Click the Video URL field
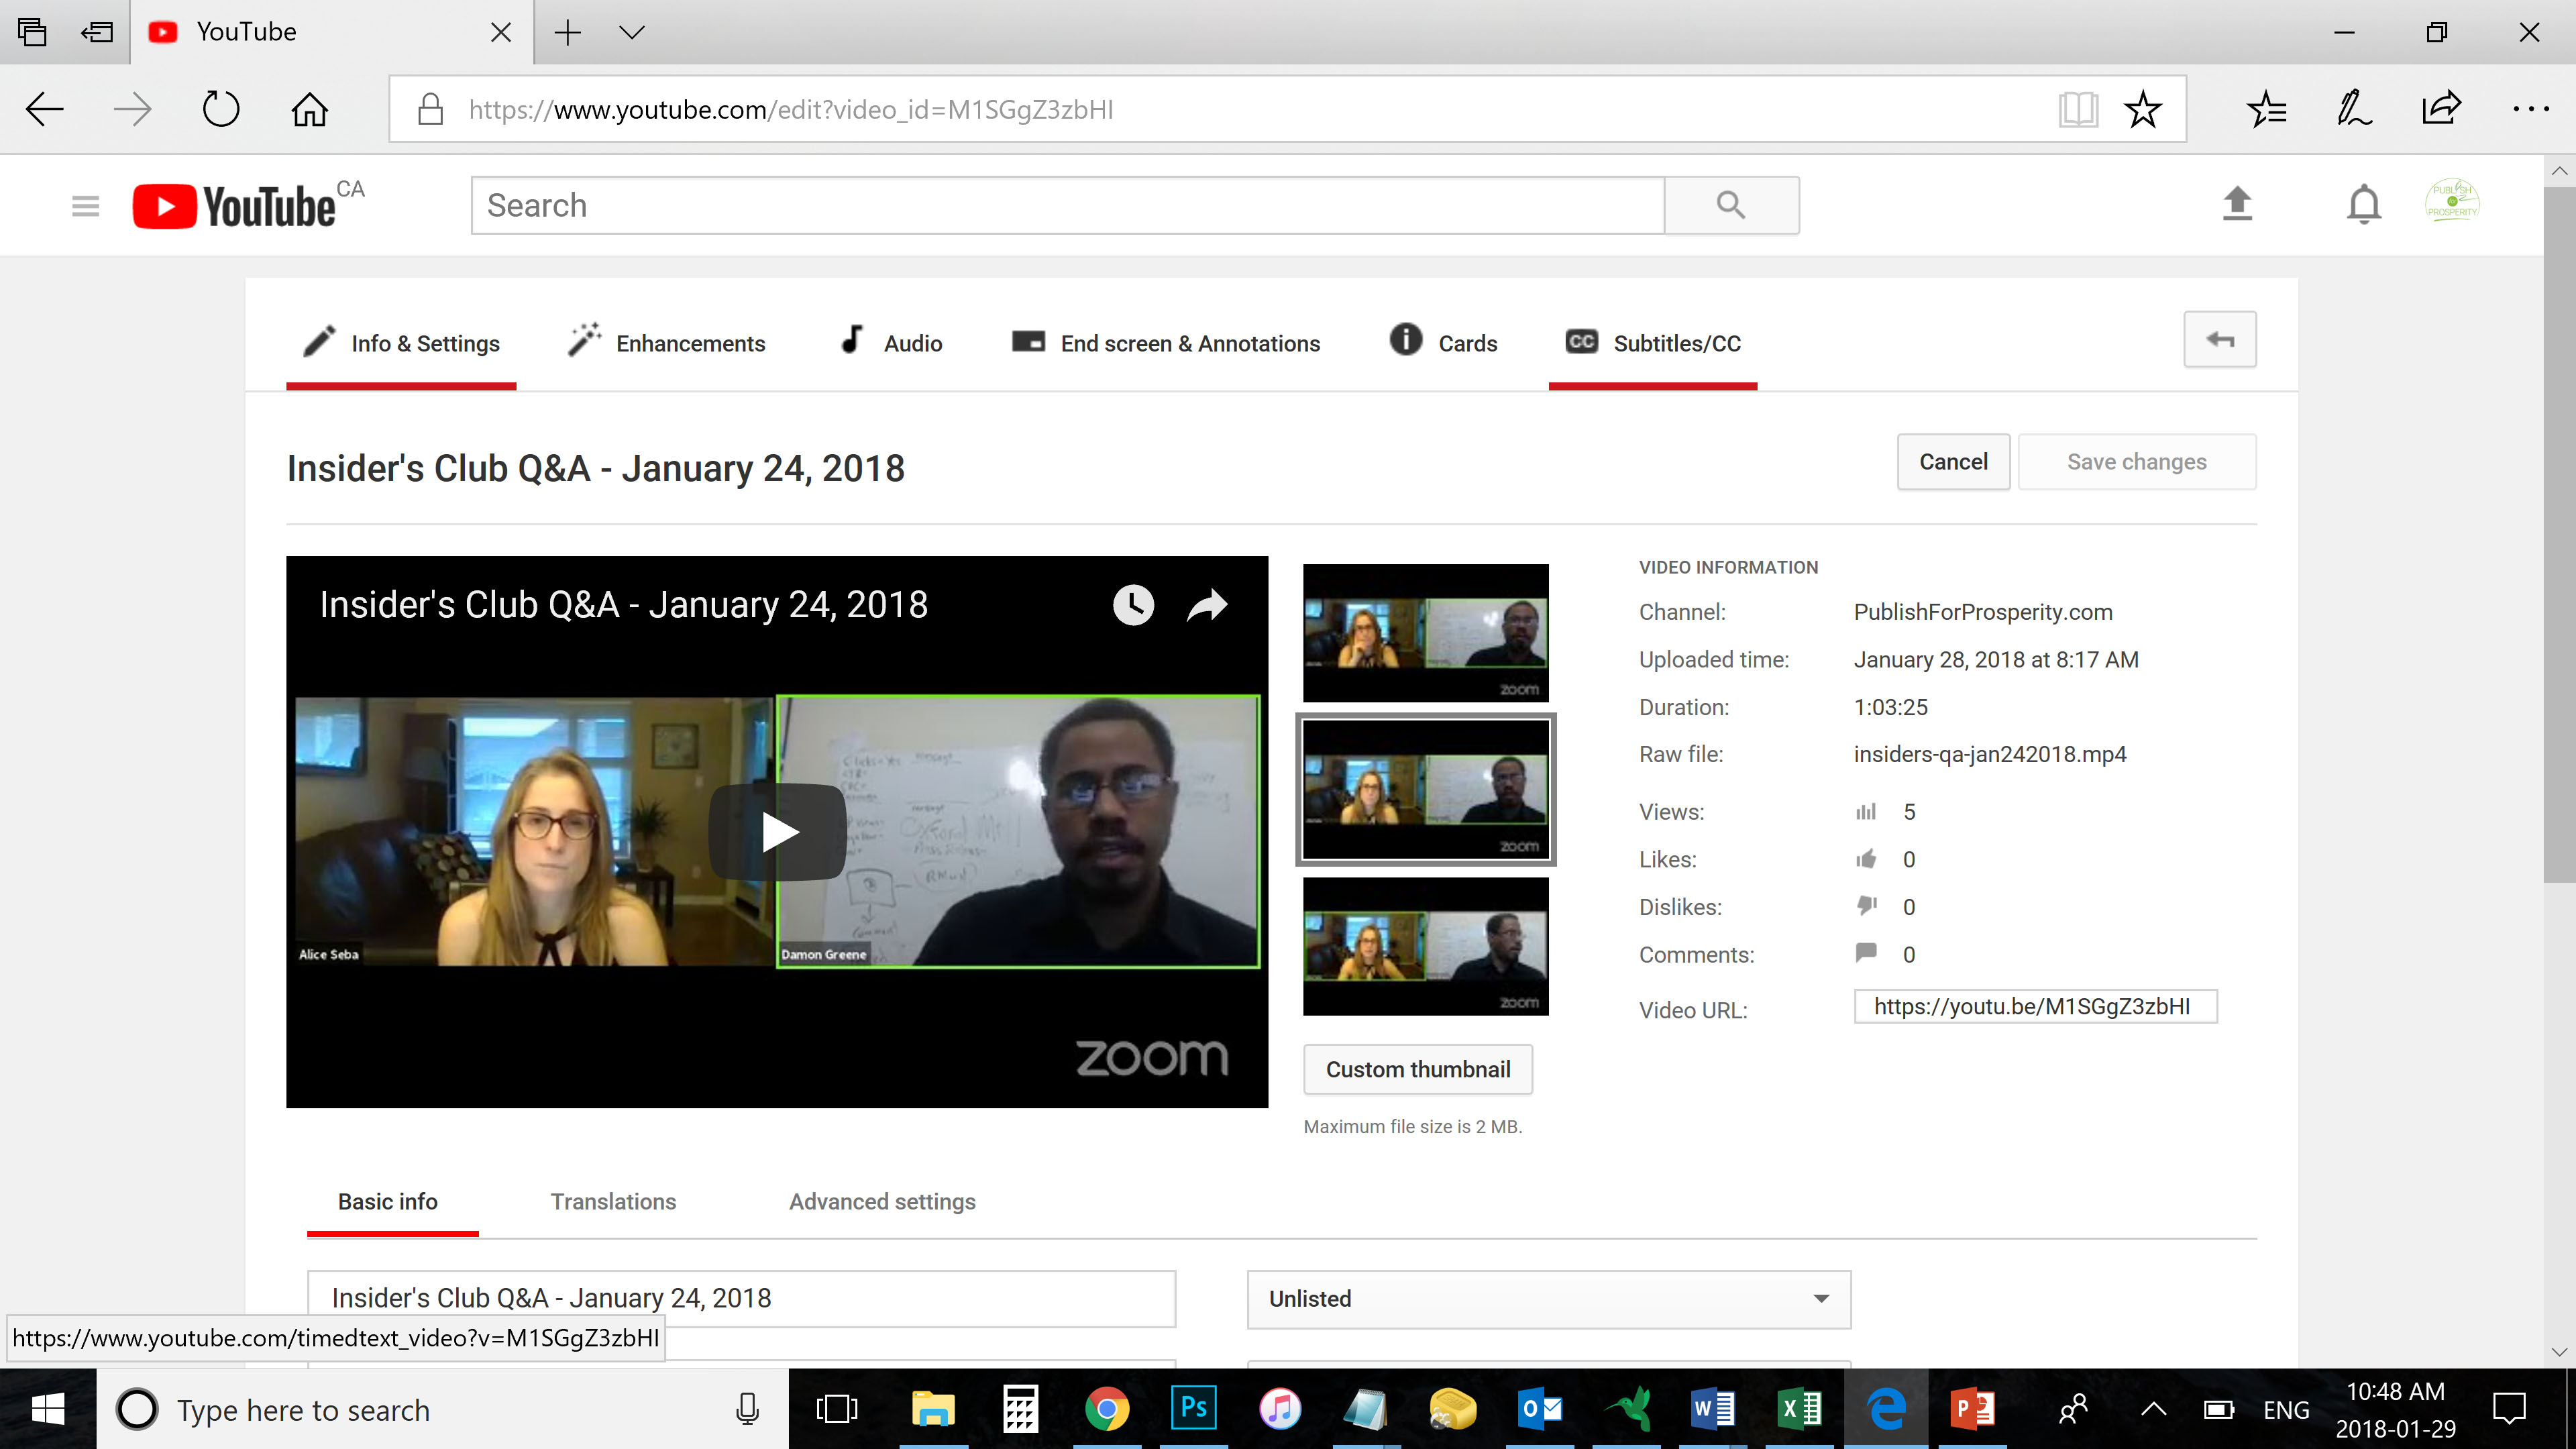This screenshot has height=1449, width=2576. [x=2035, y=1006]
